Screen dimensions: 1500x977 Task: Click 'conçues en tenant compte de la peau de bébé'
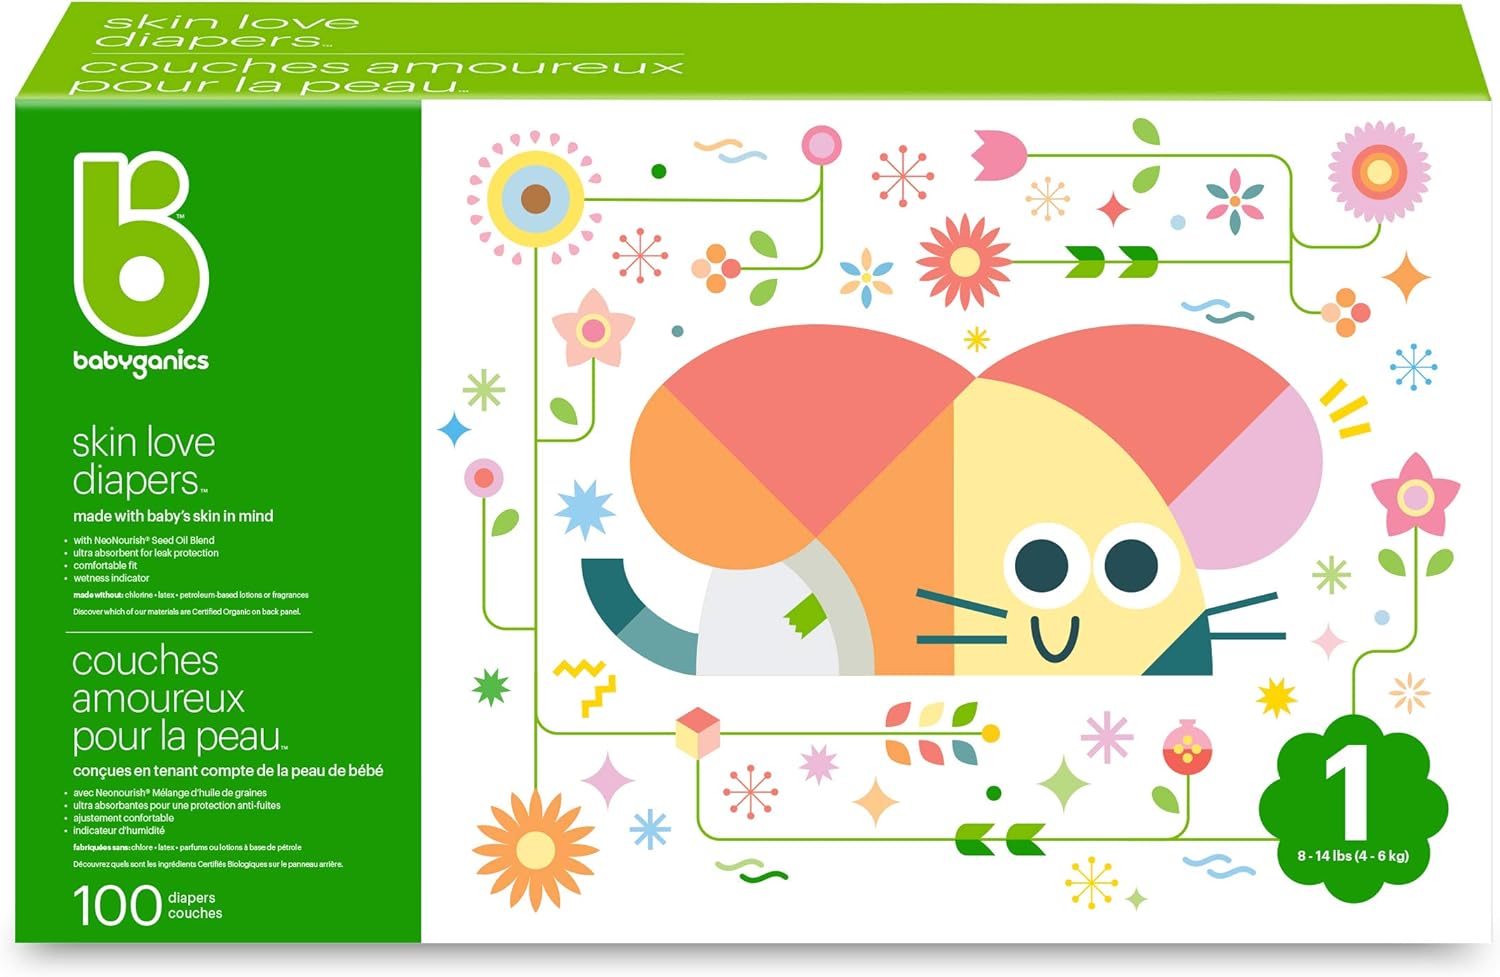tap(228, 771)
